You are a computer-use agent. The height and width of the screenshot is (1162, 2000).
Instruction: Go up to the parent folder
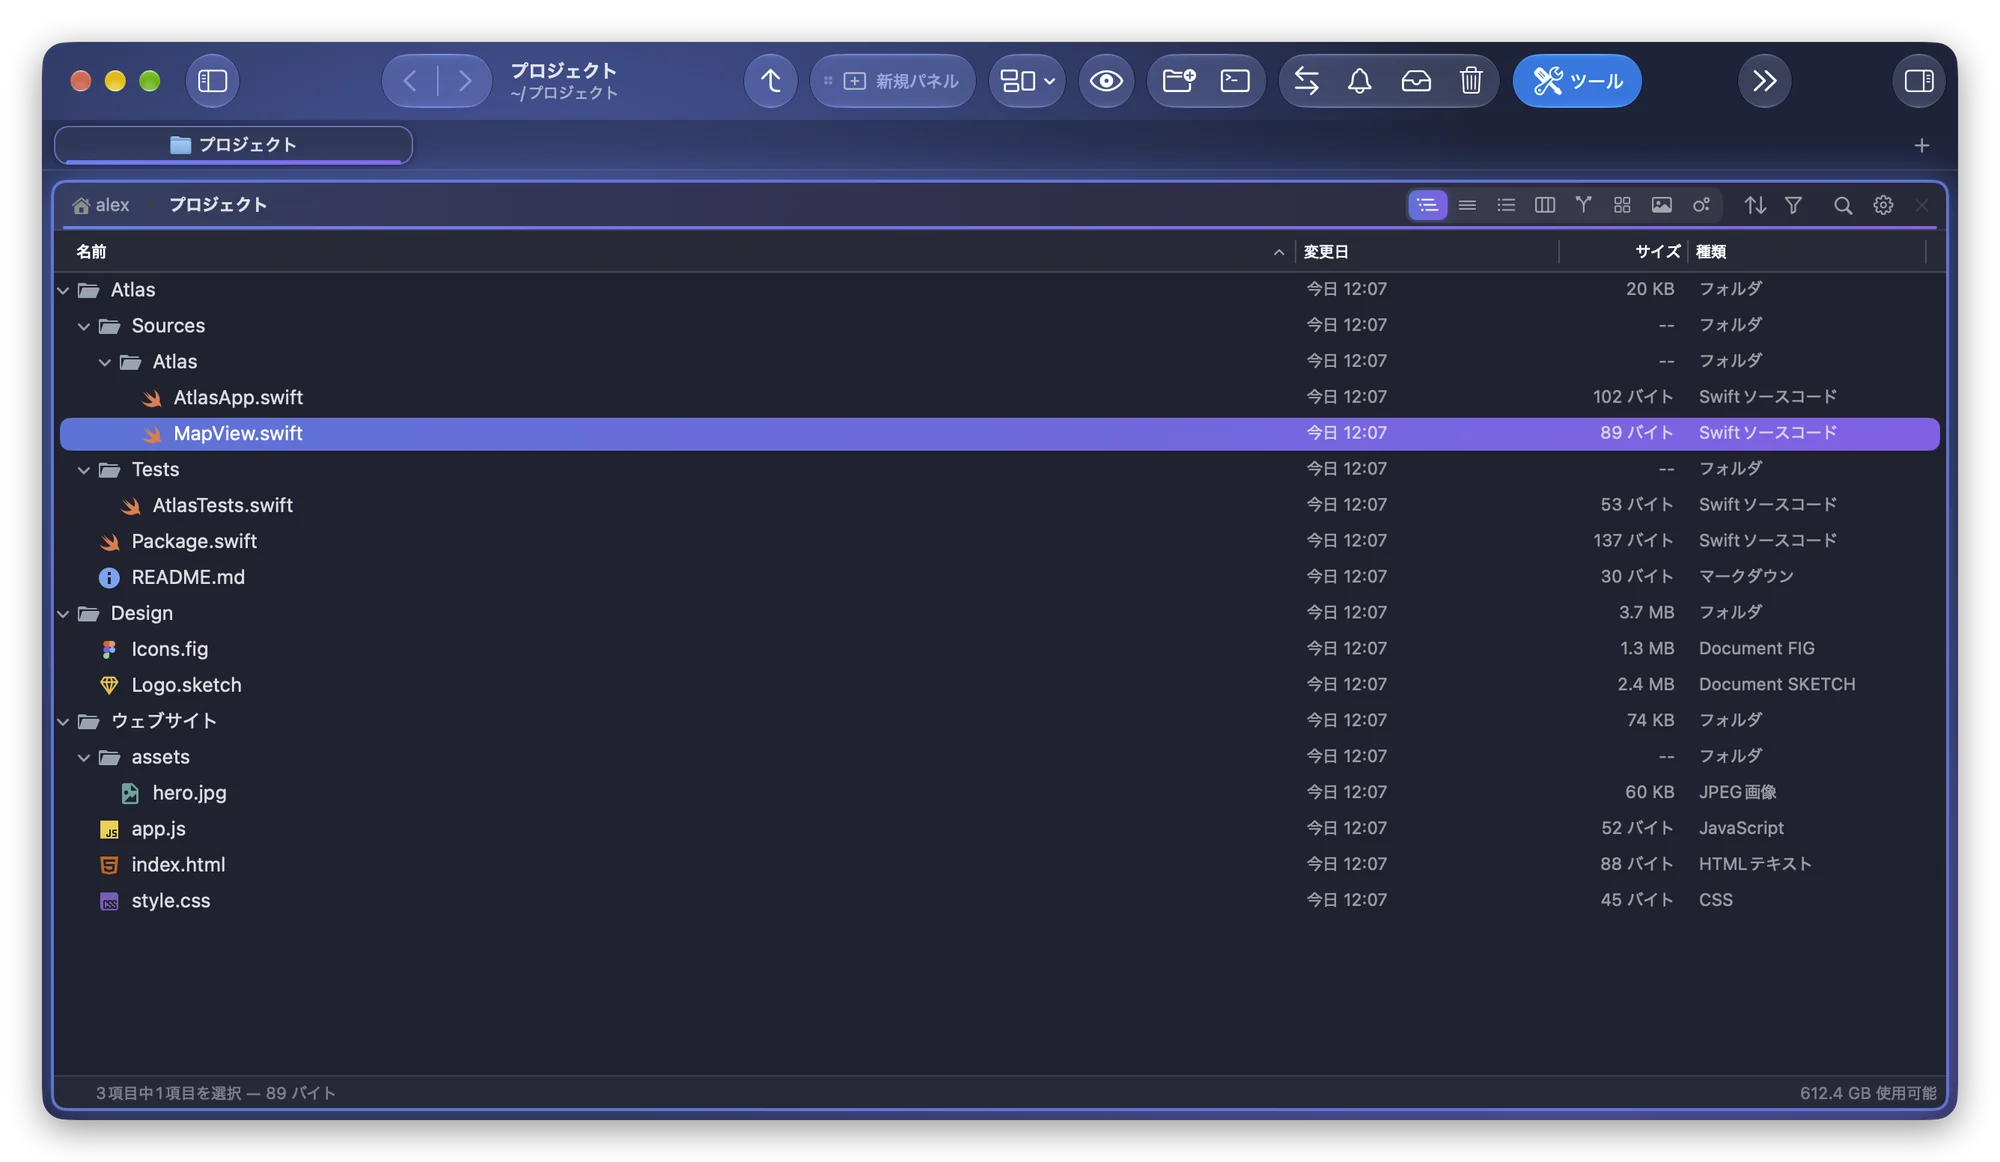click(770, 81)
